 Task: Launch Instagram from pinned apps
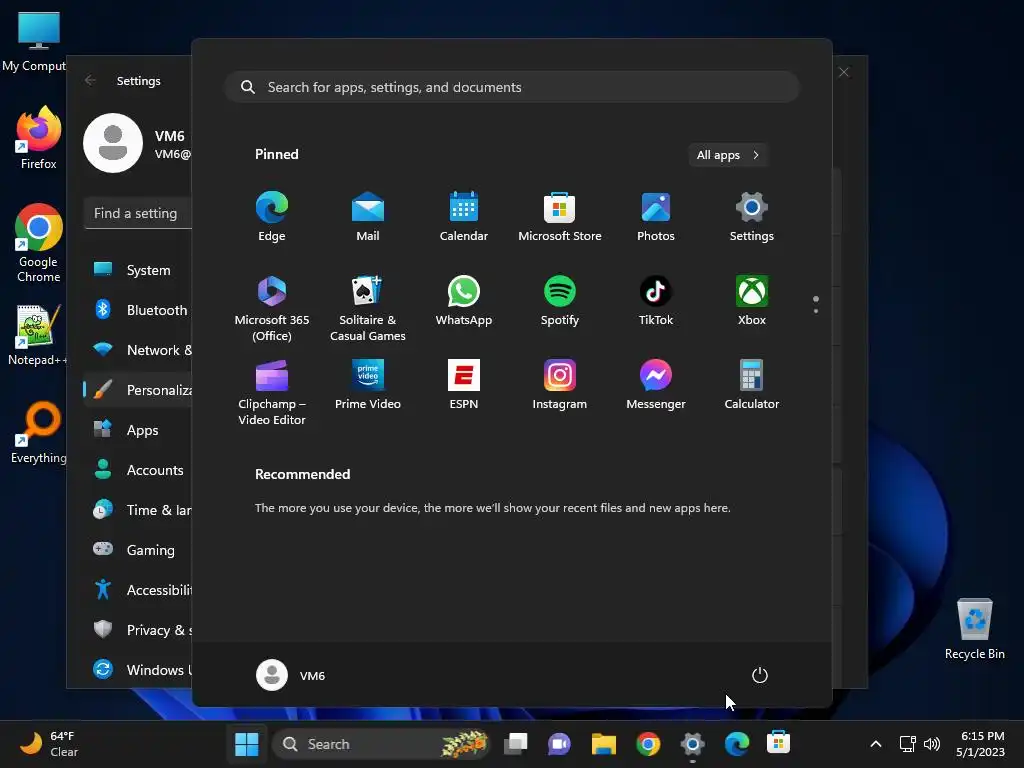pos(560,385)
